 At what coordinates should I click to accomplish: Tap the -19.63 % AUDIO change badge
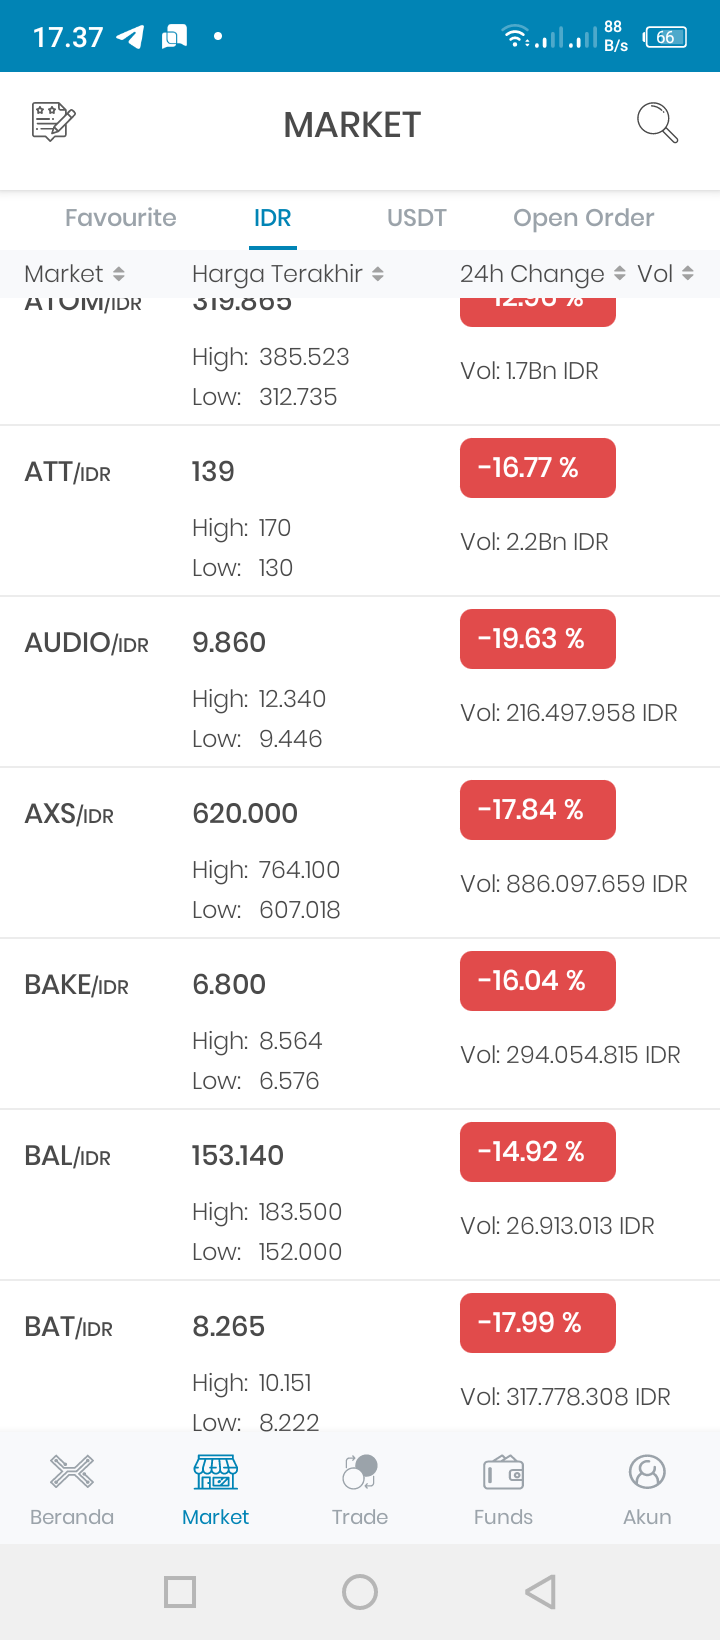538,639
